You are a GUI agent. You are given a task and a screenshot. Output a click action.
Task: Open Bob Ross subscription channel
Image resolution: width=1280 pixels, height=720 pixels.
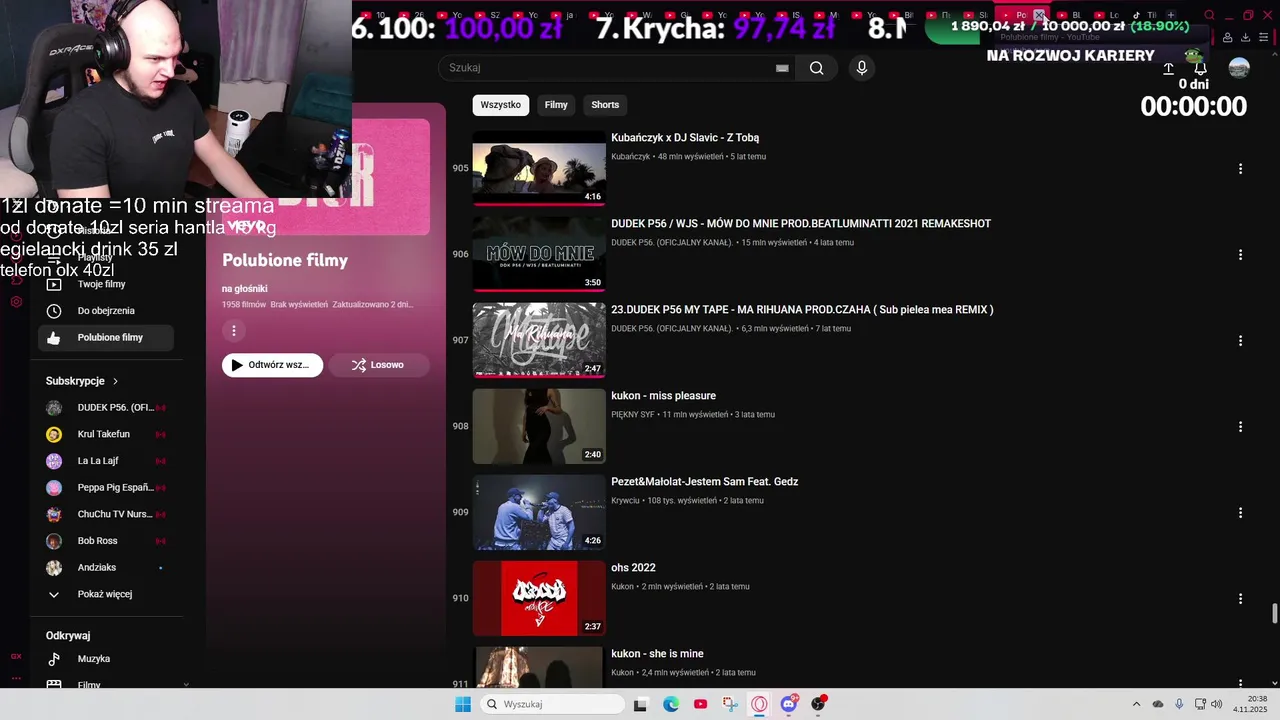coord(105,541)
